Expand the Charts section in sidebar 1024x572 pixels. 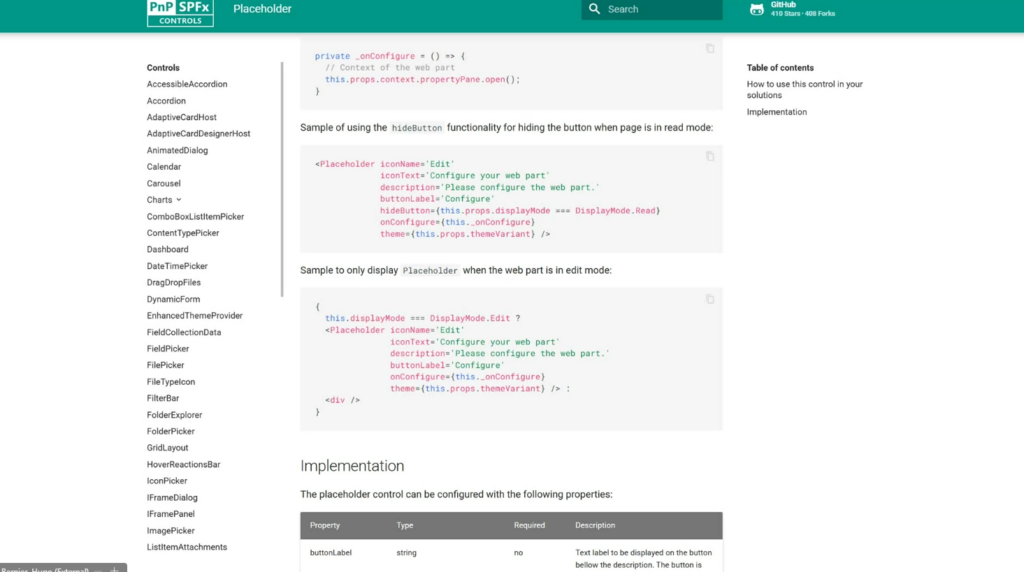[x=178, y=200]
